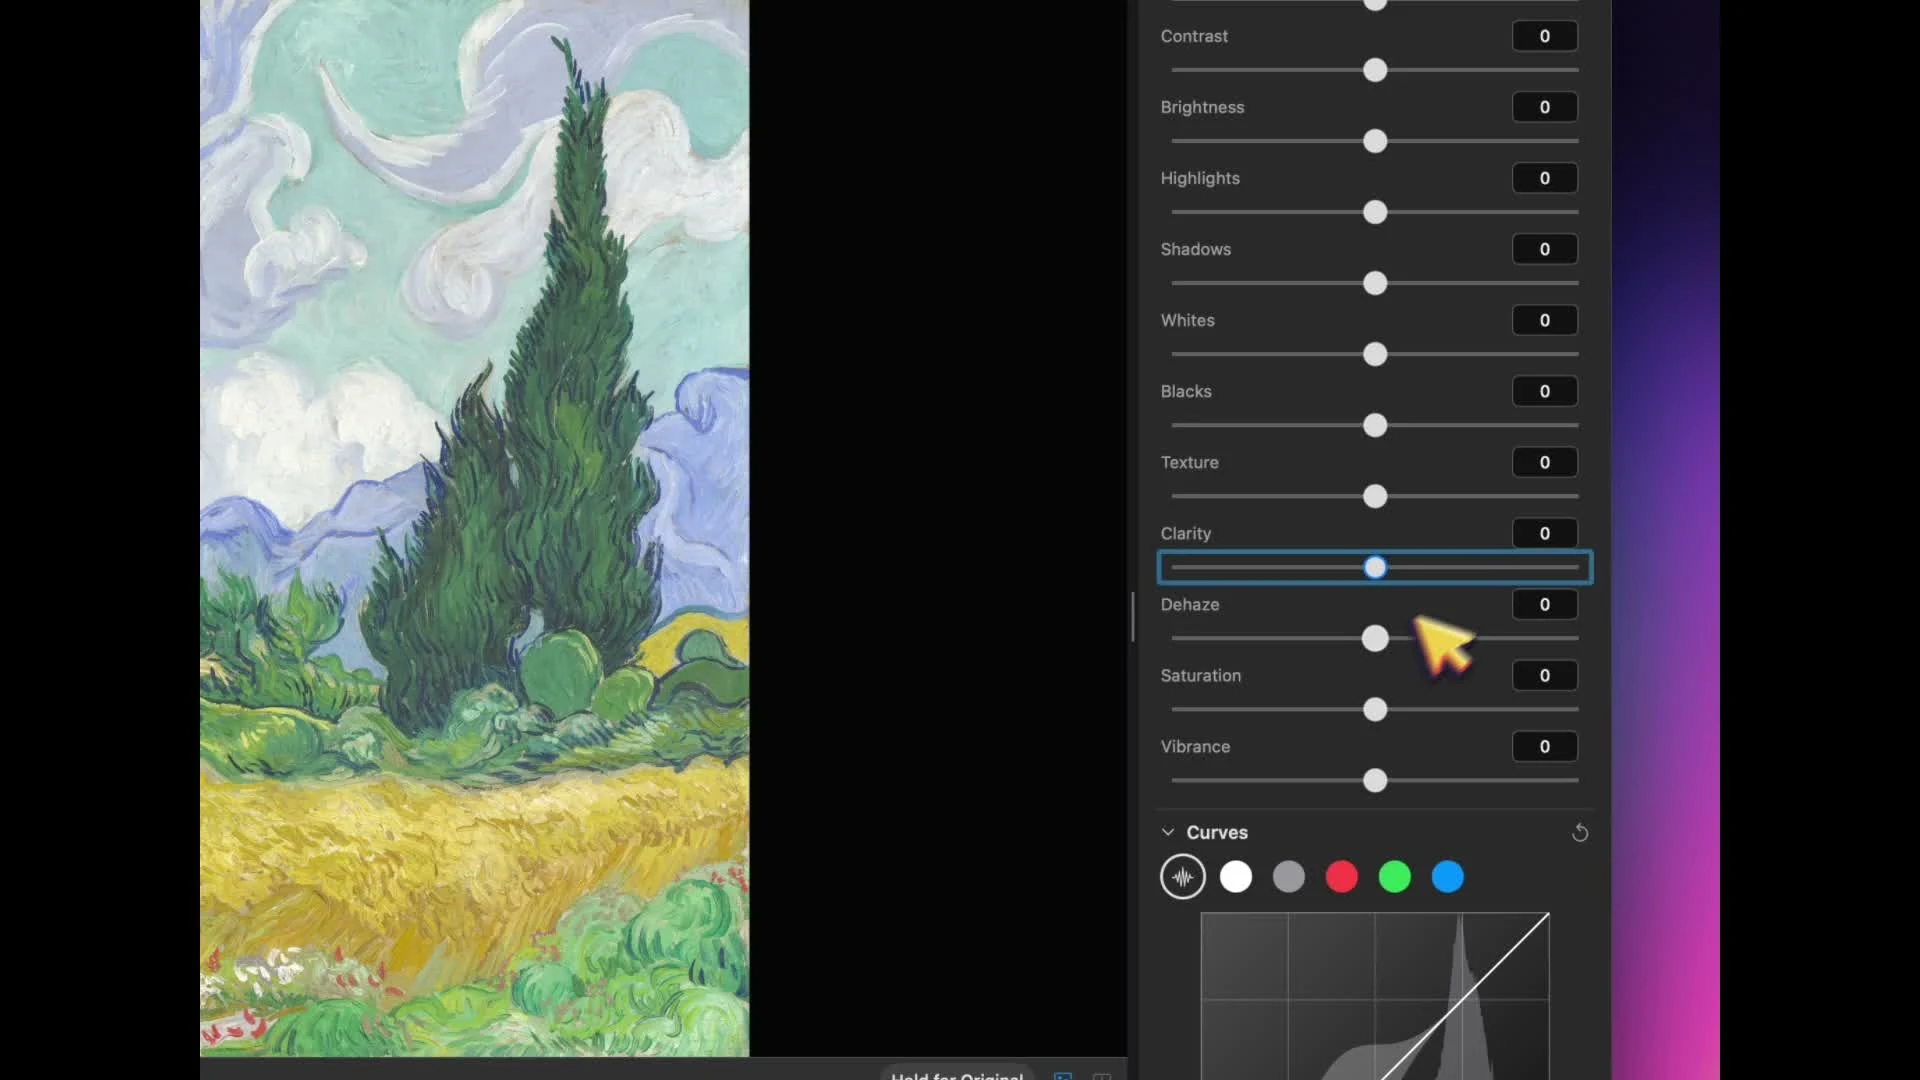
Task: Click the Vibrance label text
Action: tap(1195, 746)
